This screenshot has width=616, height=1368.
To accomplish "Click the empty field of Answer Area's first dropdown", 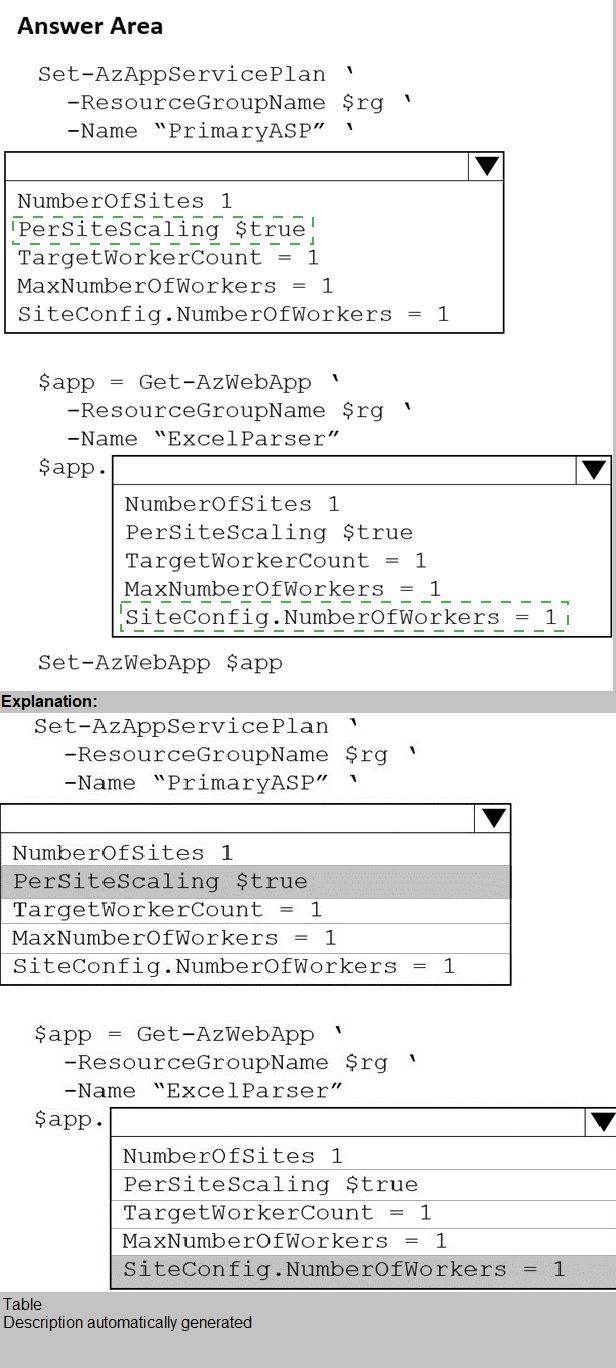I will tap(237, 166).
